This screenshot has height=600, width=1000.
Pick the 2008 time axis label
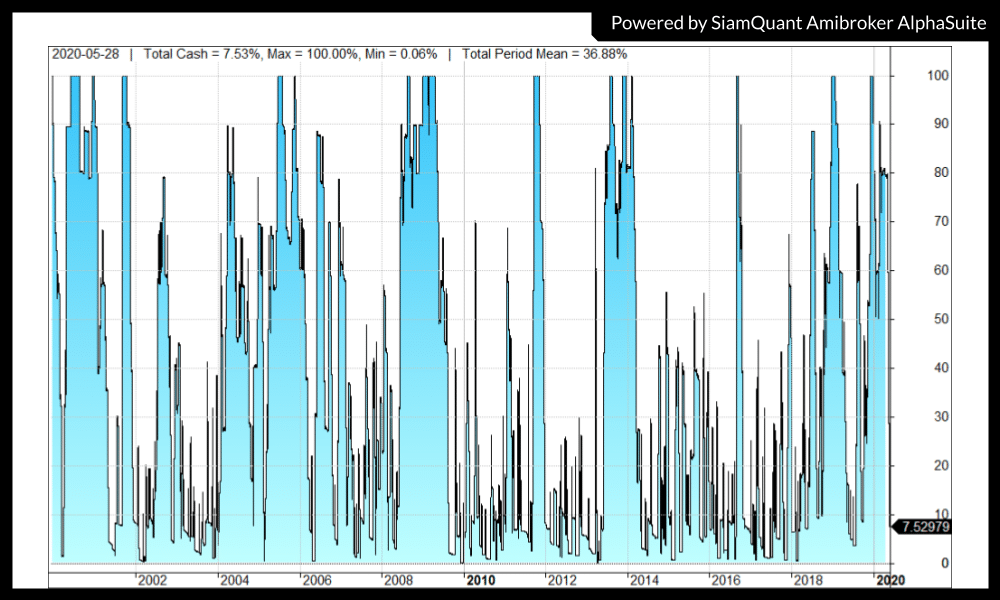[x=398, y=580]
